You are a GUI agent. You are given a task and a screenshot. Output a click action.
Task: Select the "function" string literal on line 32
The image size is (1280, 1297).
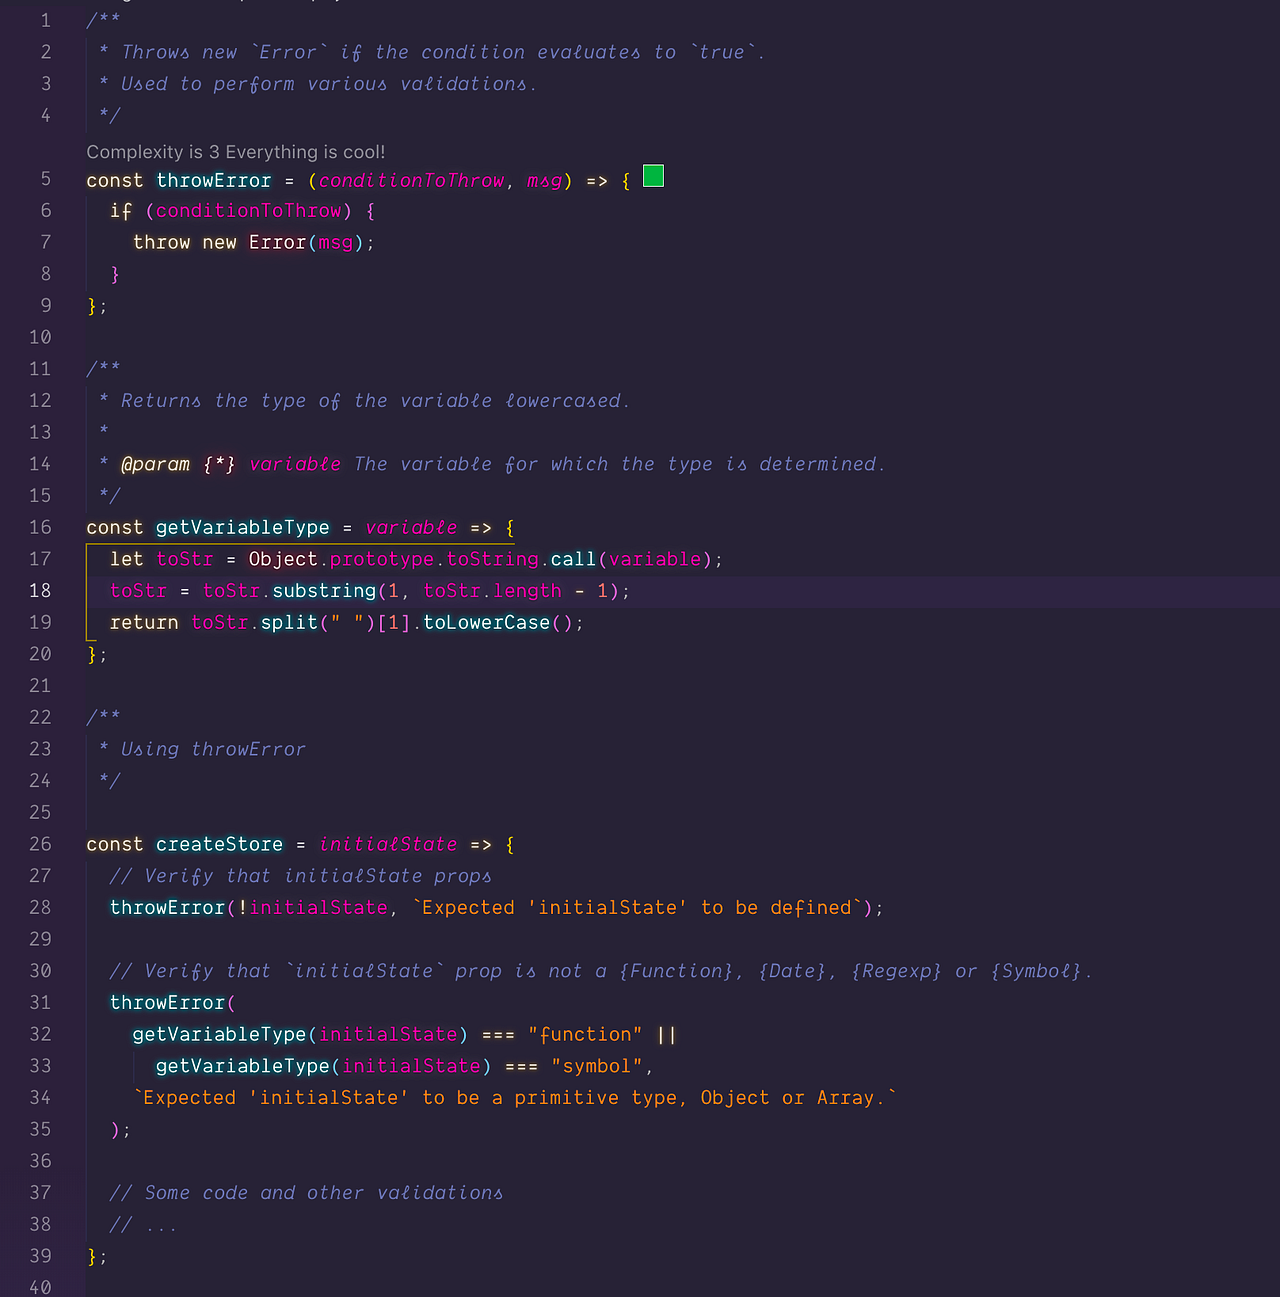click(585, 1034)
